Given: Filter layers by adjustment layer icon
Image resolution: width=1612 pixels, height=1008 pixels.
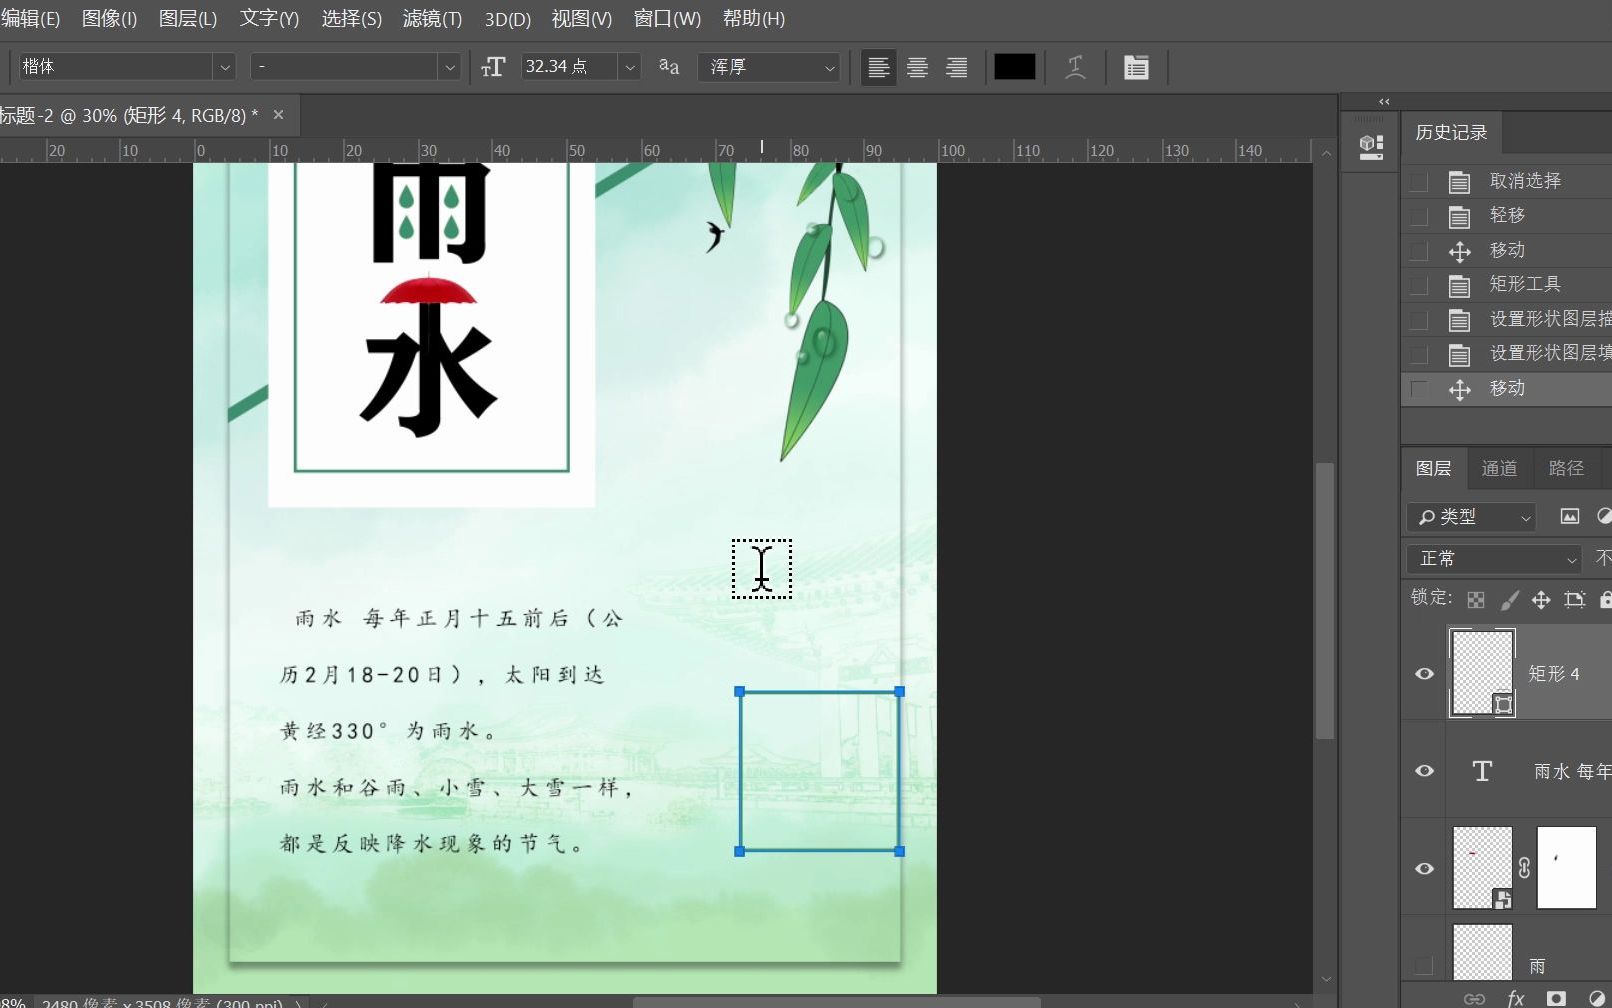Looking at the screenshot, I should click(1603, 516).
